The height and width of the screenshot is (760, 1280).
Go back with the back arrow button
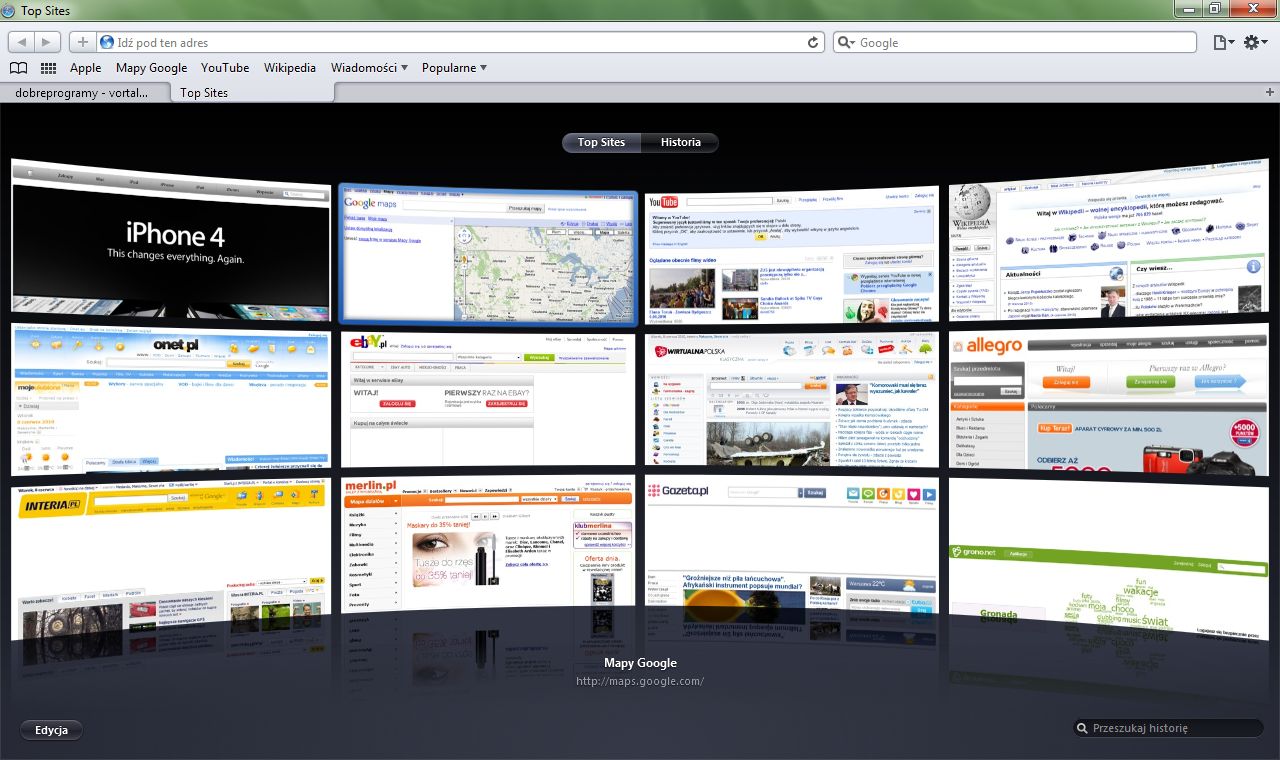[22, 42]
